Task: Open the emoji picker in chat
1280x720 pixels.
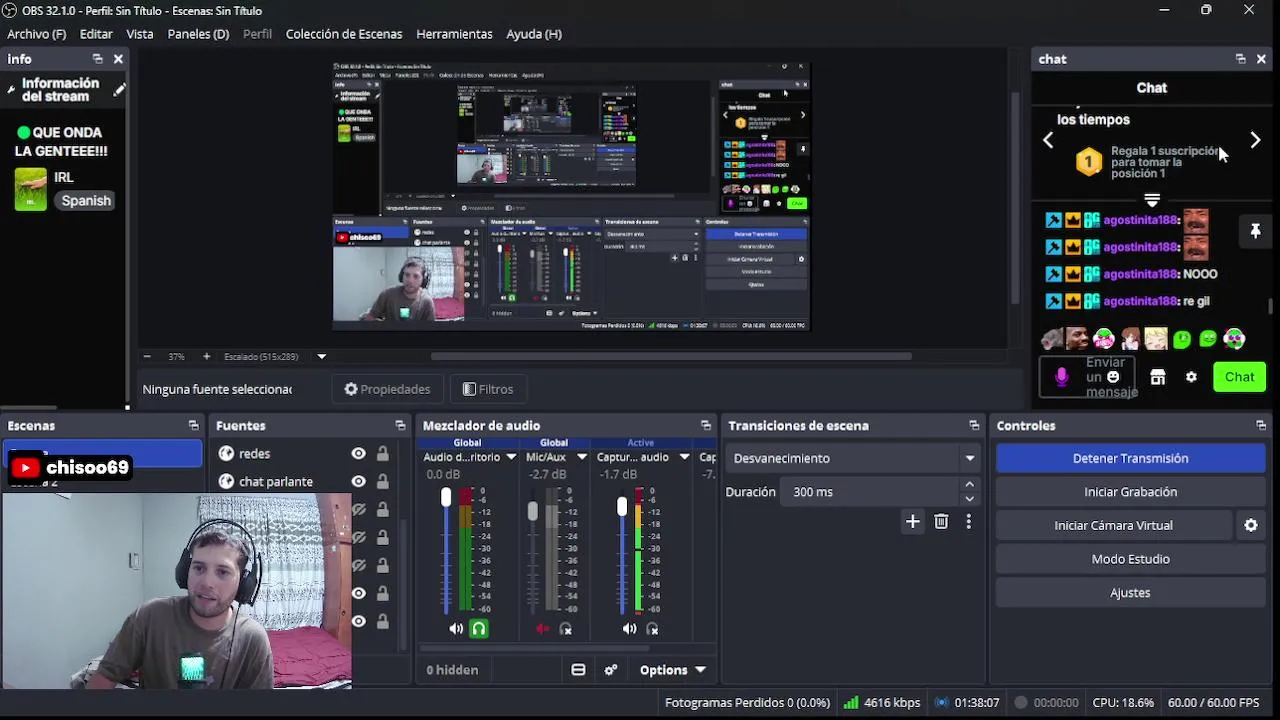Action: (x=1113, y=376)
